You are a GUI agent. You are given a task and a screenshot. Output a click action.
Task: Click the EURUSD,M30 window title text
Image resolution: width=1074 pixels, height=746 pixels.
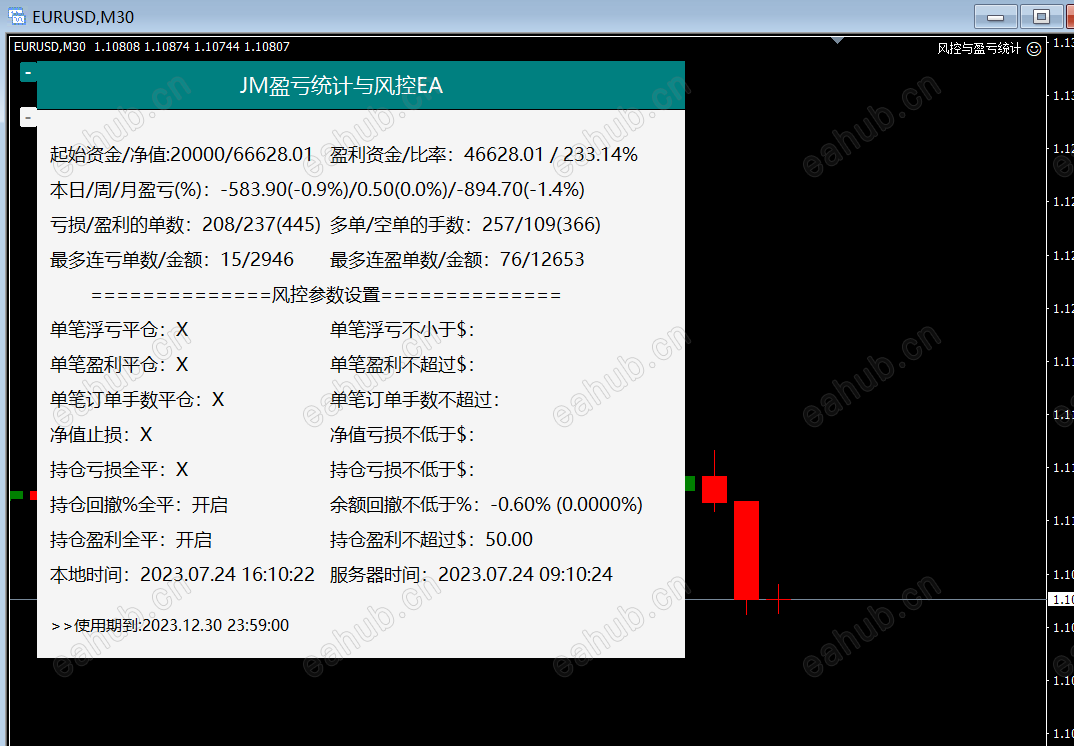point(83,17)
